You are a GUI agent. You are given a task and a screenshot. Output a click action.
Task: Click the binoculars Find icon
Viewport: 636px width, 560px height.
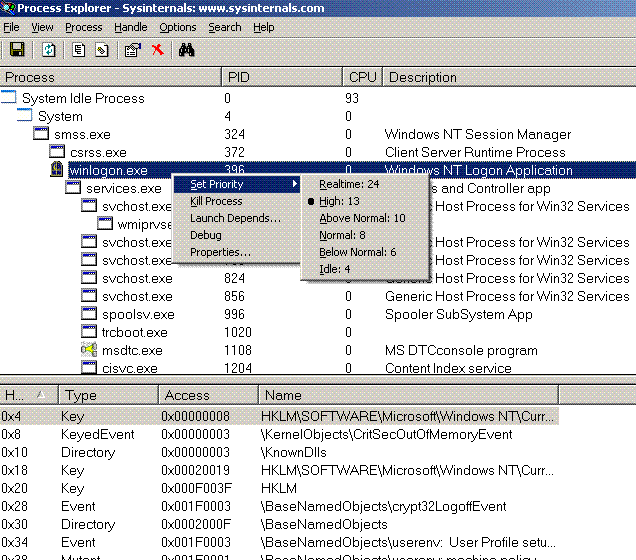(187, 50)
